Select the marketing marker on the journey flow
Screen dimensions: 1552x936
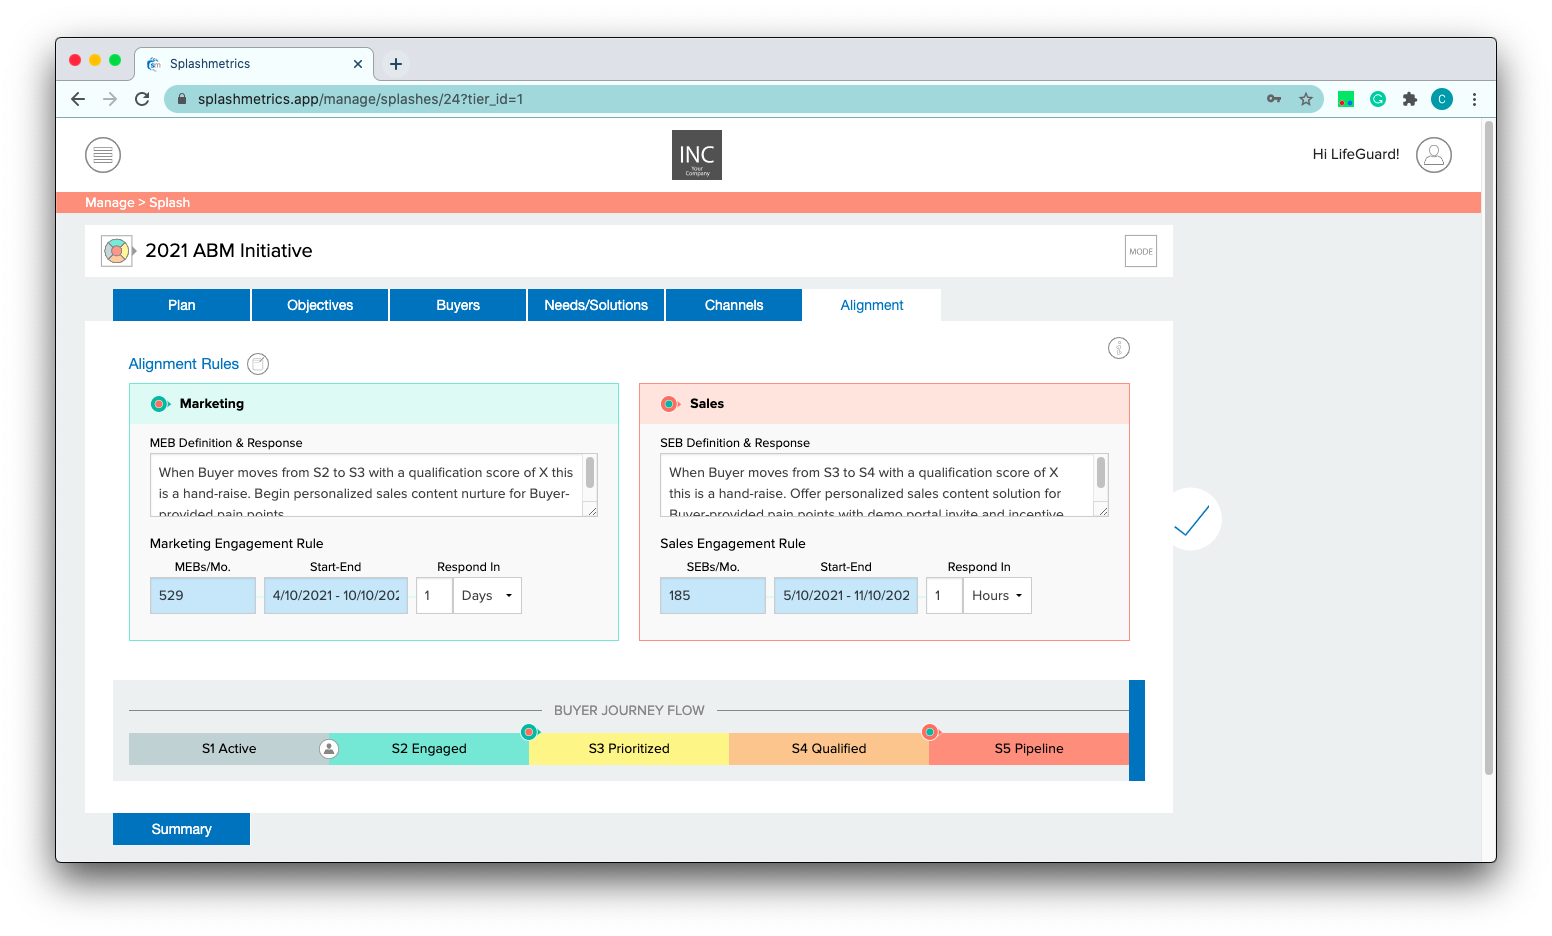tap(530, 732)
